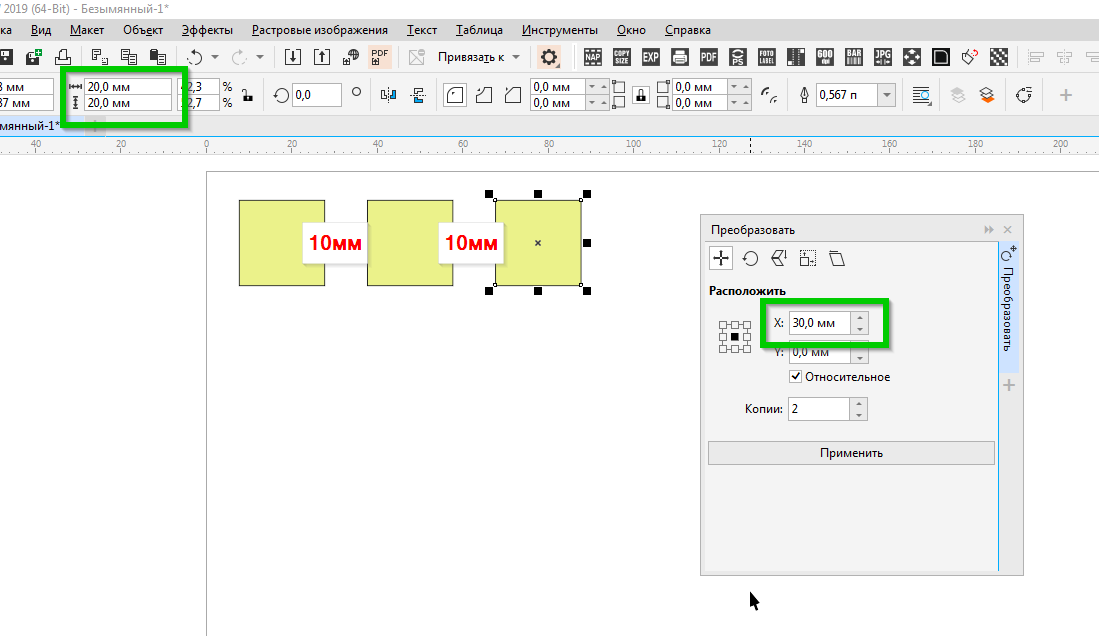1099x636 pixels.
Task: Click the Копии count input field
Action: coord(819,409)
